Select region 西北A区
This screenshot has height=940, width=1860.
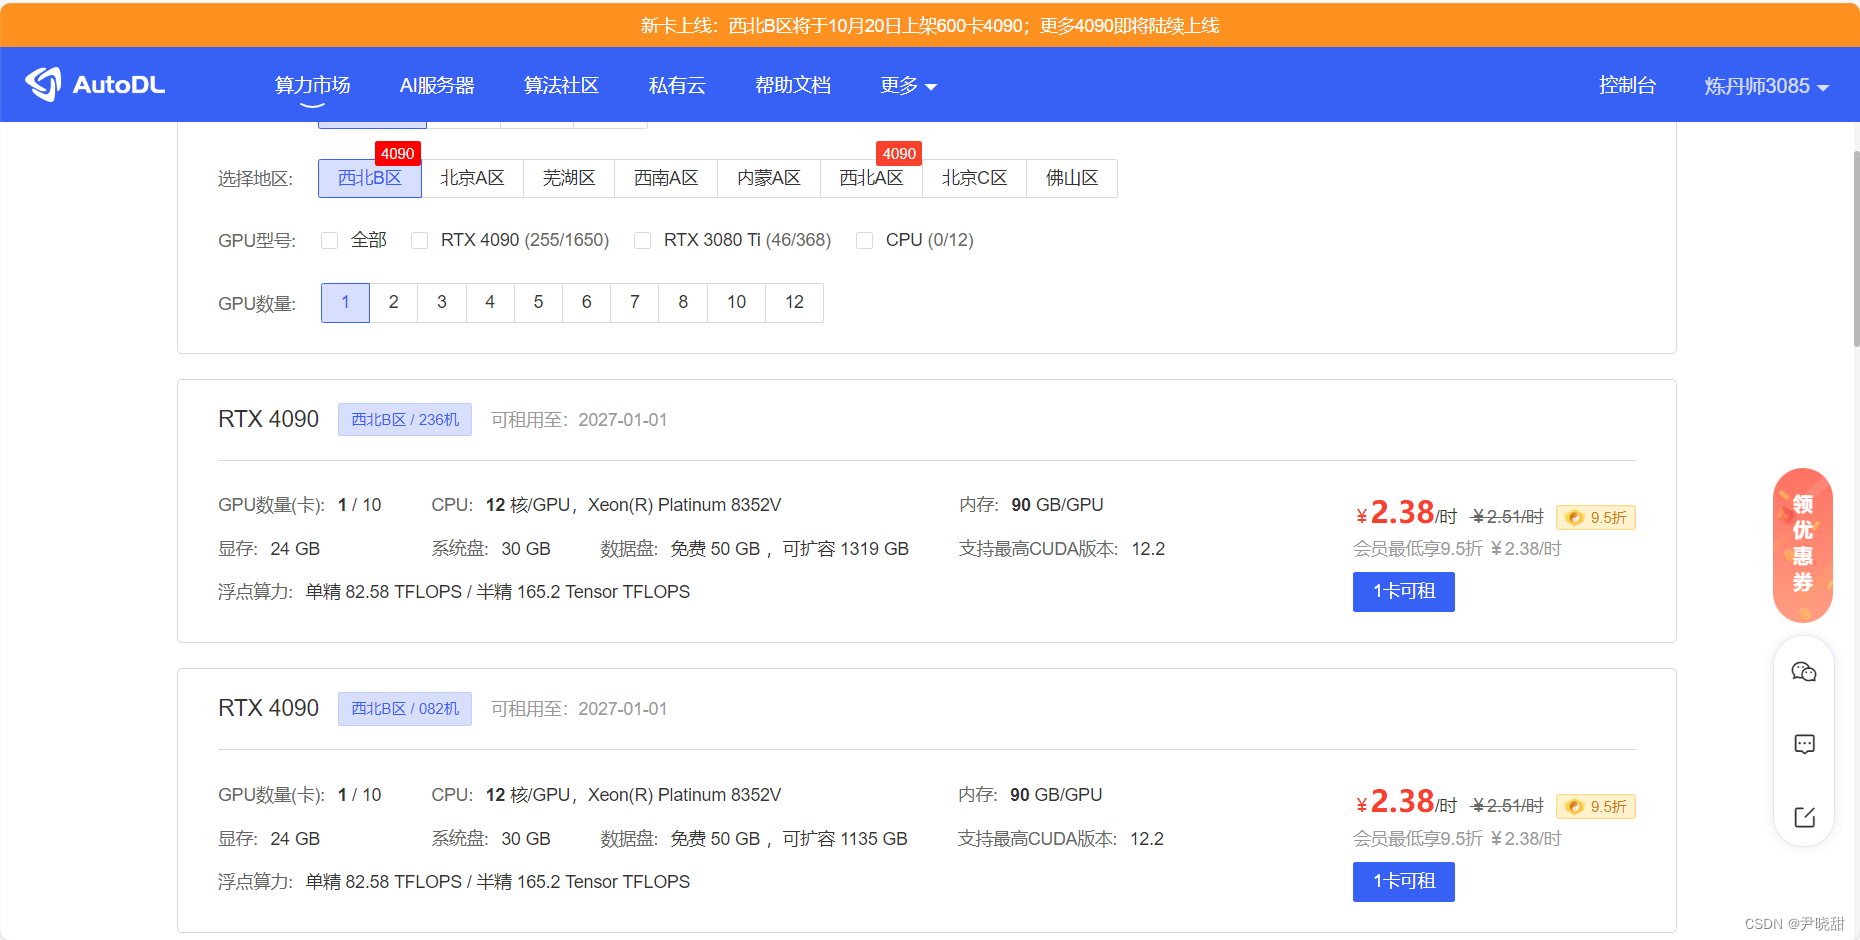pos(871,178)
